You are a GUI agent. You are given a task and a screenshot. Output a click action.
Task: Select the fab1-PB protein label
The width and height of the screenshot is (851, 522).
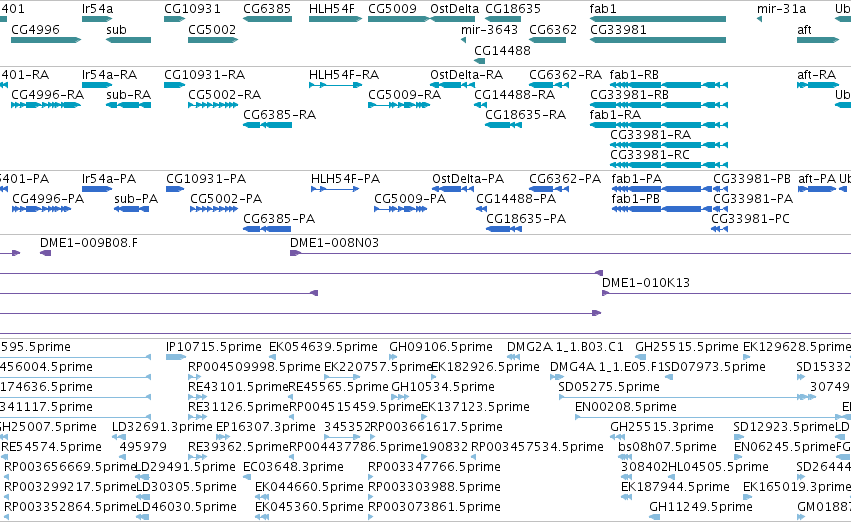point(636,199)
